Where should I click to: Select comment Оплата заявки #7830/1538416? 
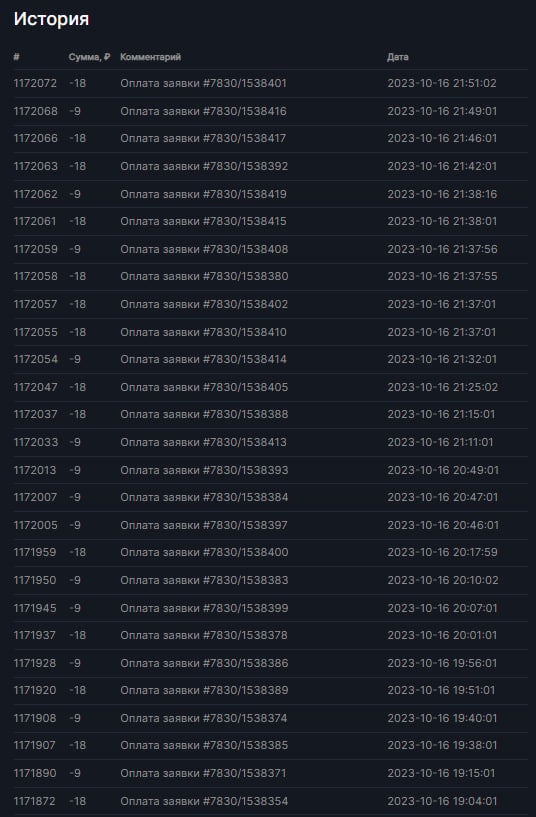point(203,111)
